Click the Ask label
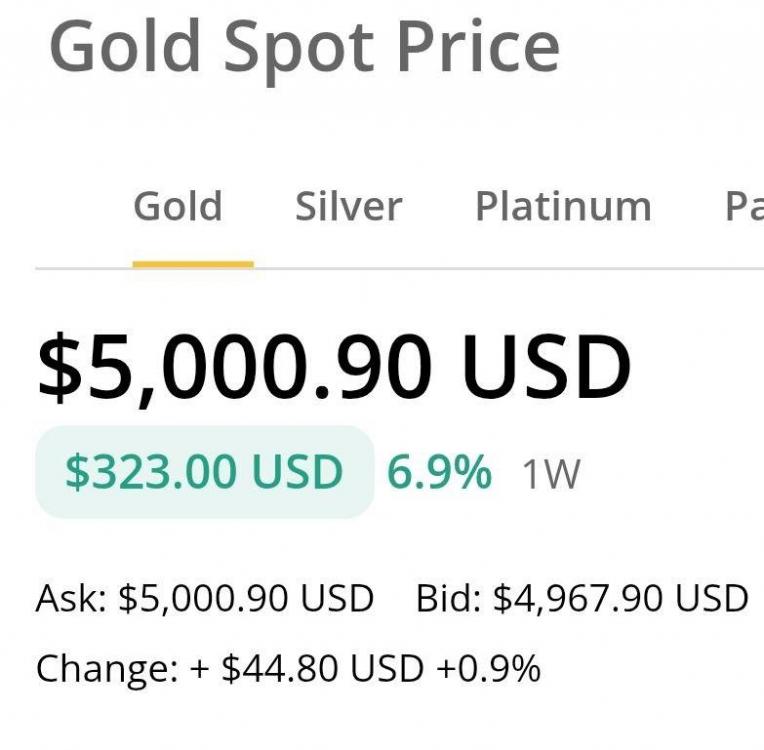764x750 pixels. pos(72,598)
